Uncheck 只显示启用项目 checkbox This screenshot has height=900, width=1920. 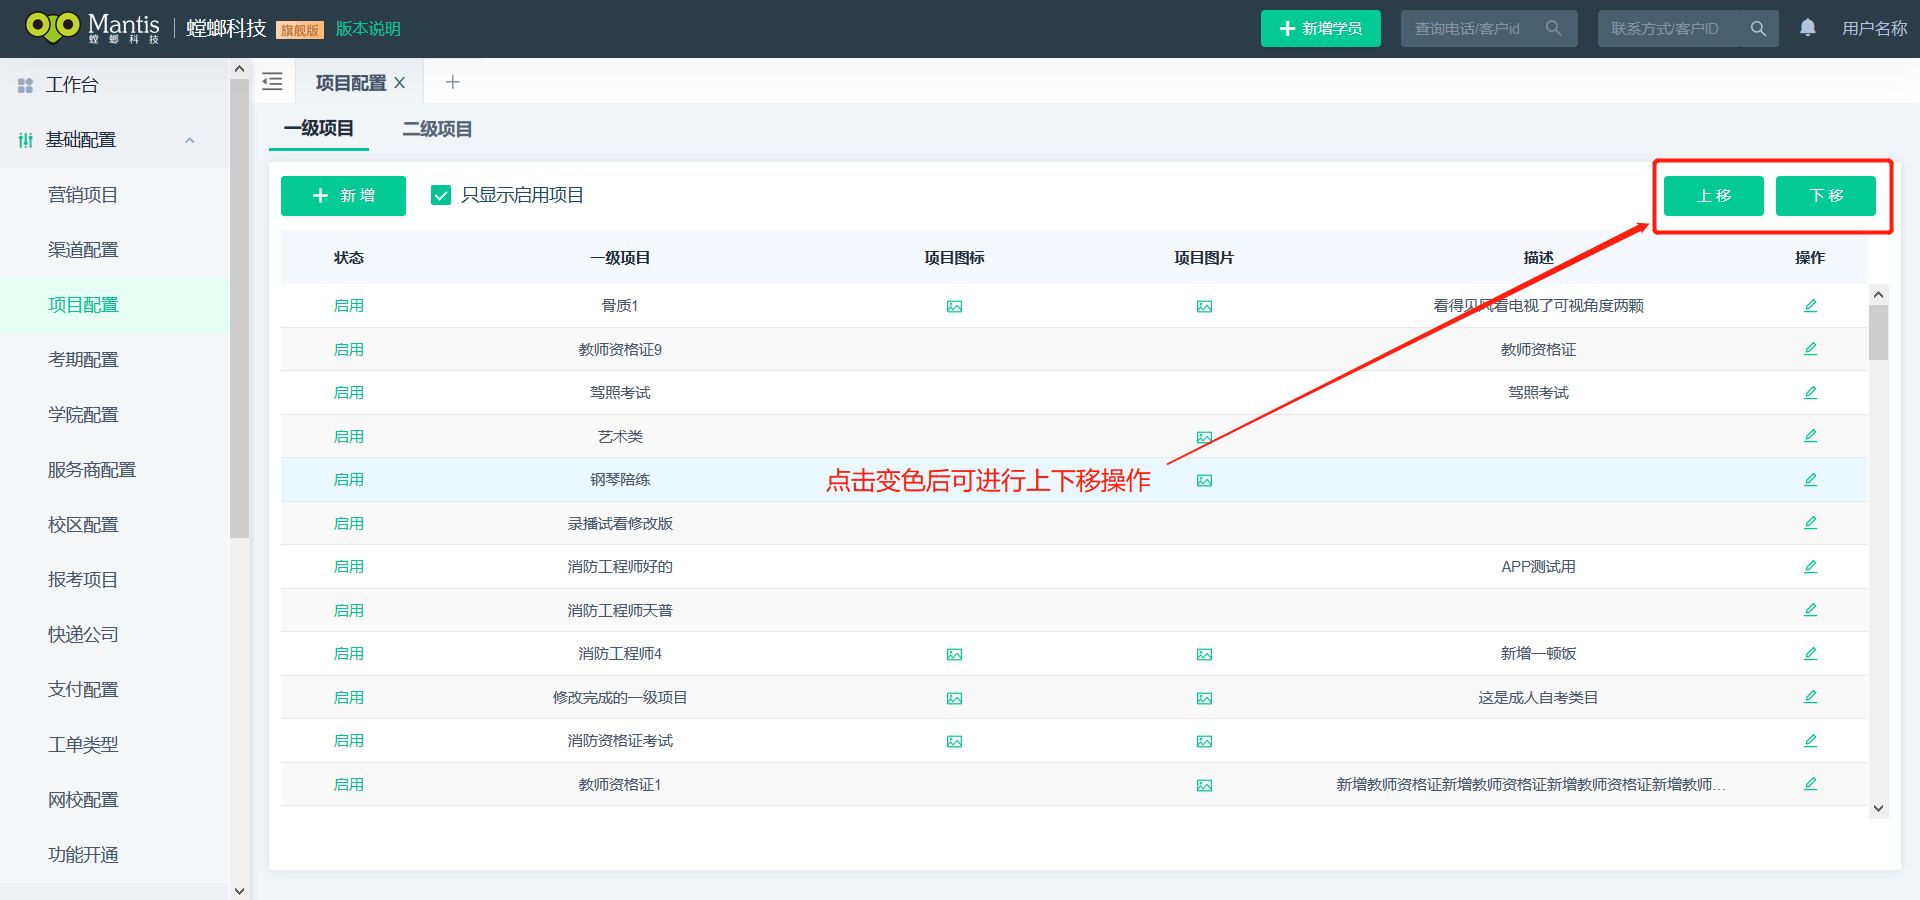[x=441, y=195]
